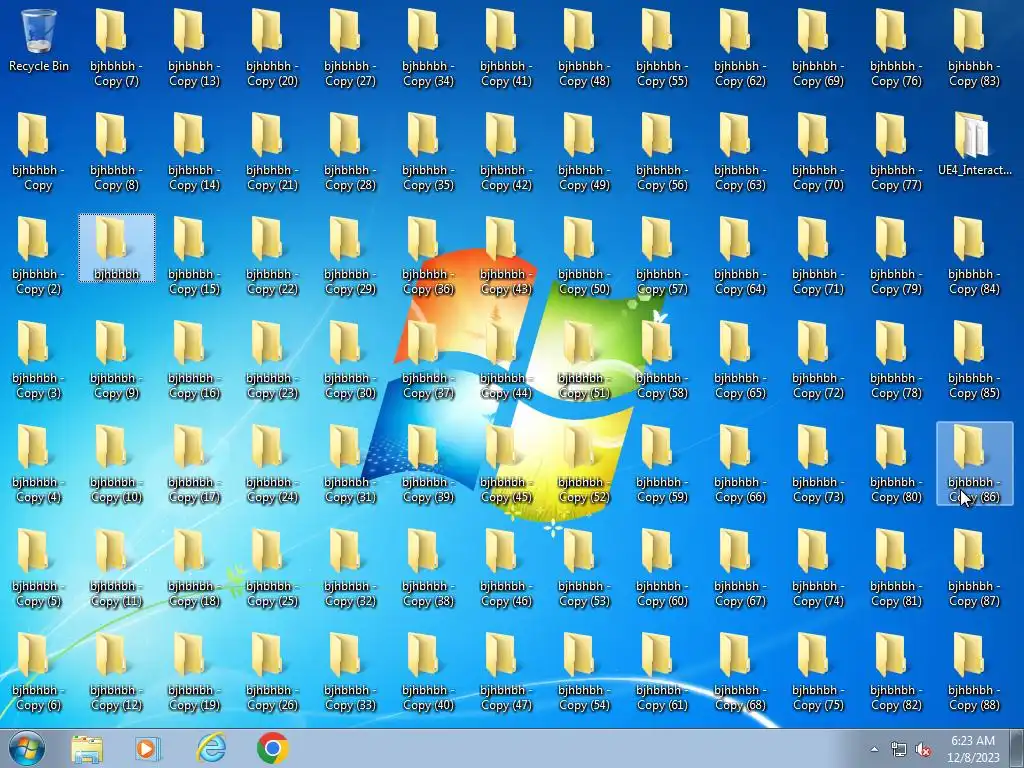Select folder bjhbhbh - Copy (15)

(194, 256)
